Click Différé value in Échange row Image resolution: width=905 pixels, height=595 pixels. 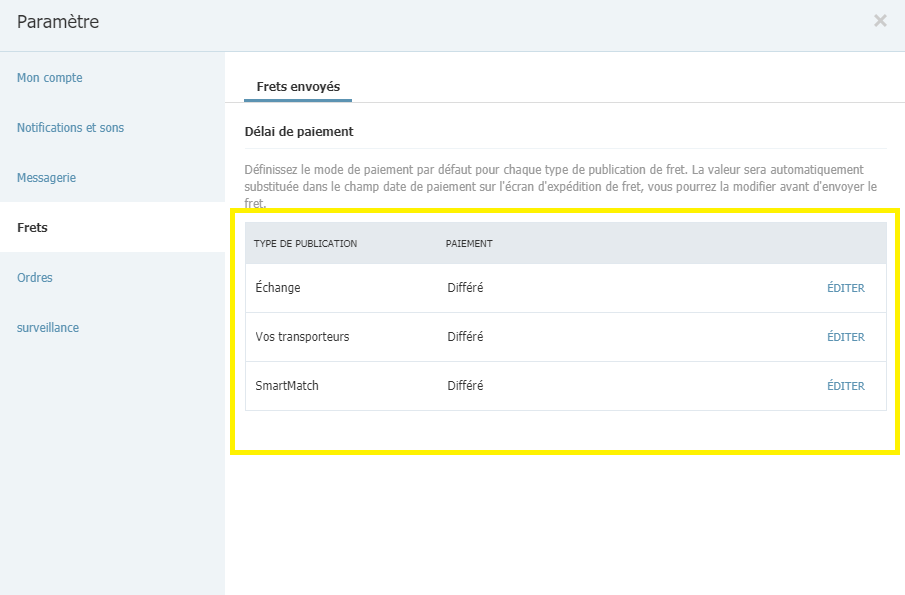coord(465,287)
